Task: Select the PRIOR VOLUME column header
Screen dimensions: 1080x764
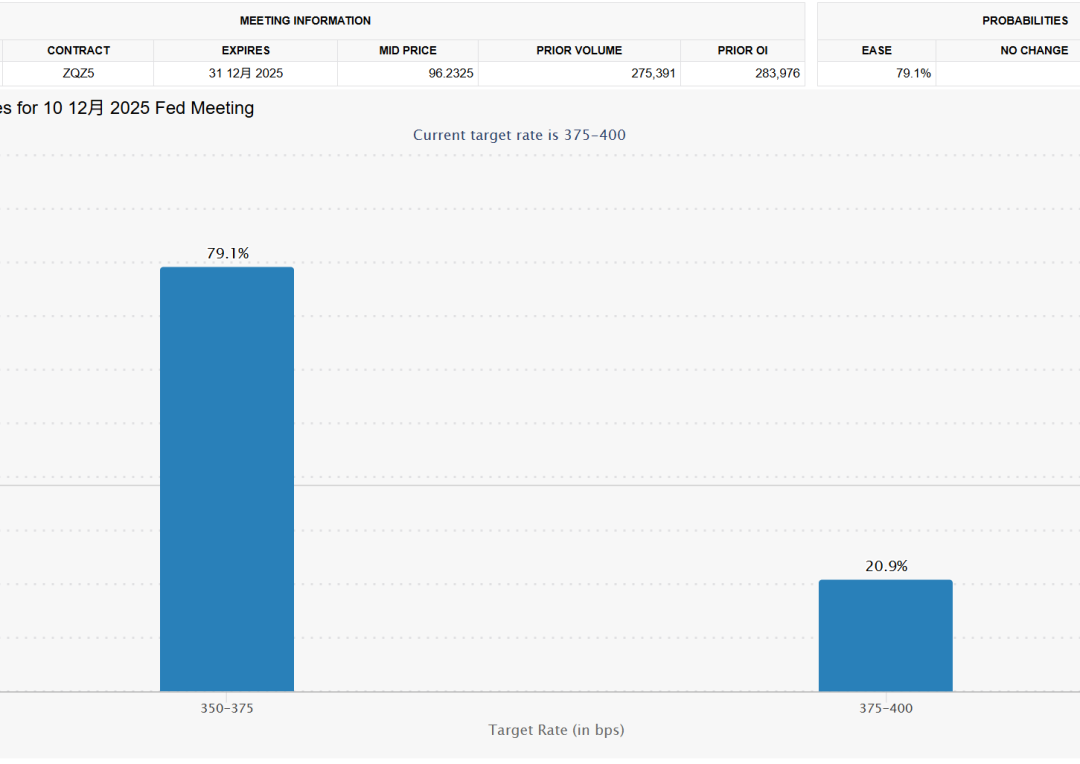Action: pyautogui.click(x=579, y=50)
